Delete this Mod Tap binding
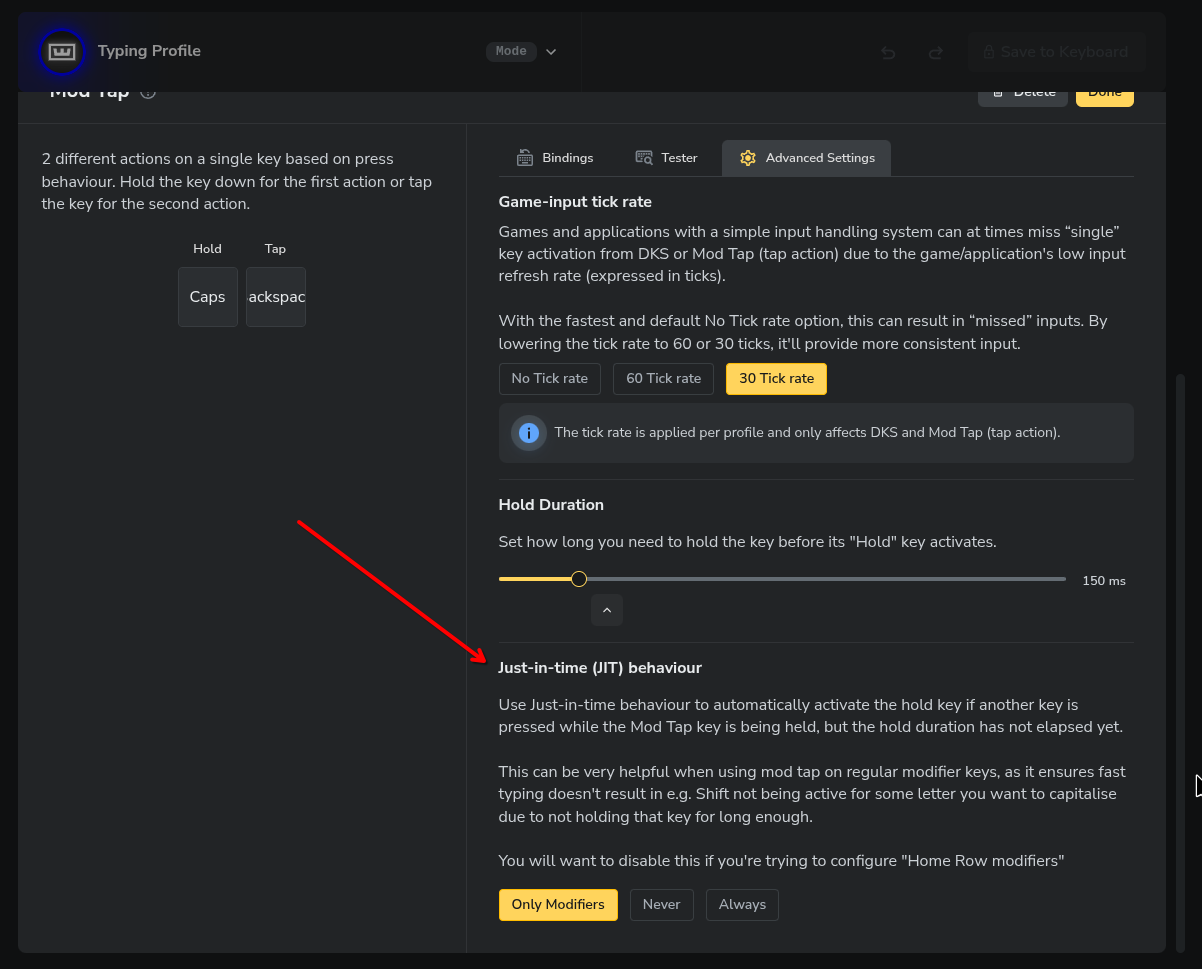This screenshot has height=969, width=1202. point(1022,93)
